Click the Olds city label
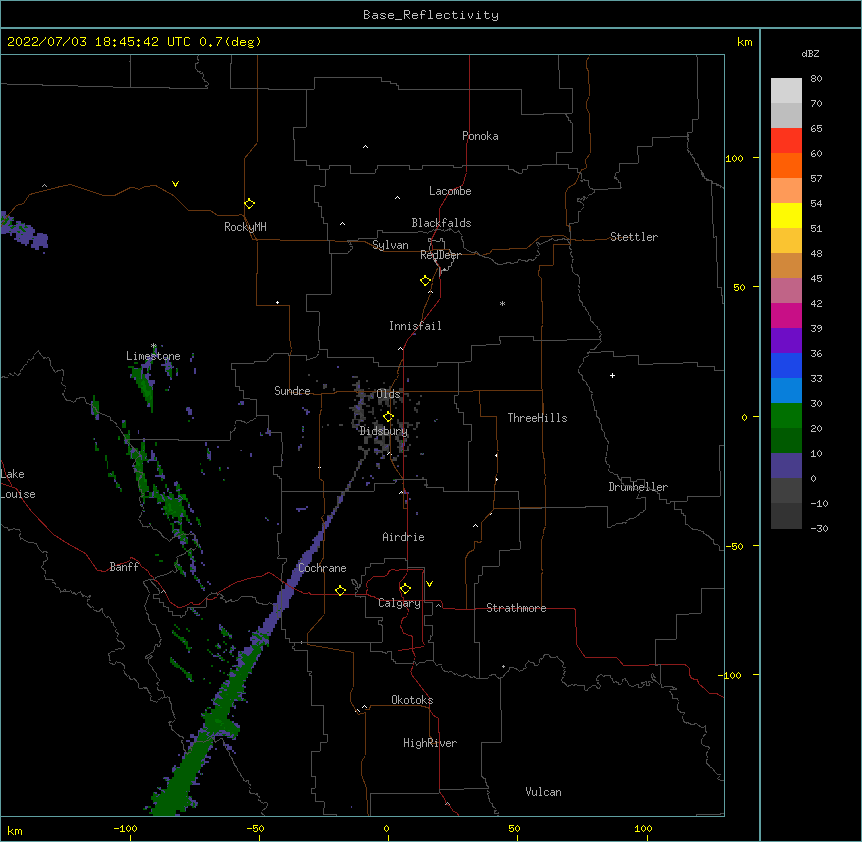The height and width of the screenshot is (842, 862). click(388, 394)
